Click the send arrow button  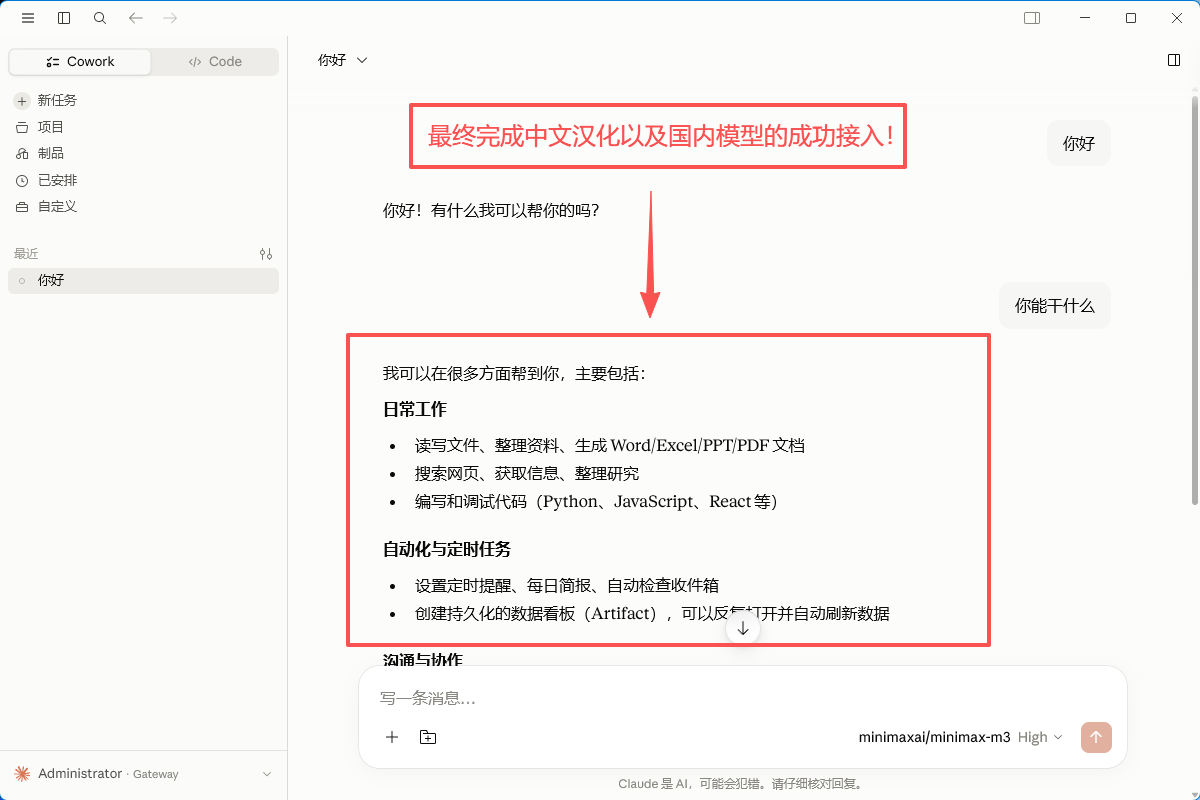pos(1096,737)
